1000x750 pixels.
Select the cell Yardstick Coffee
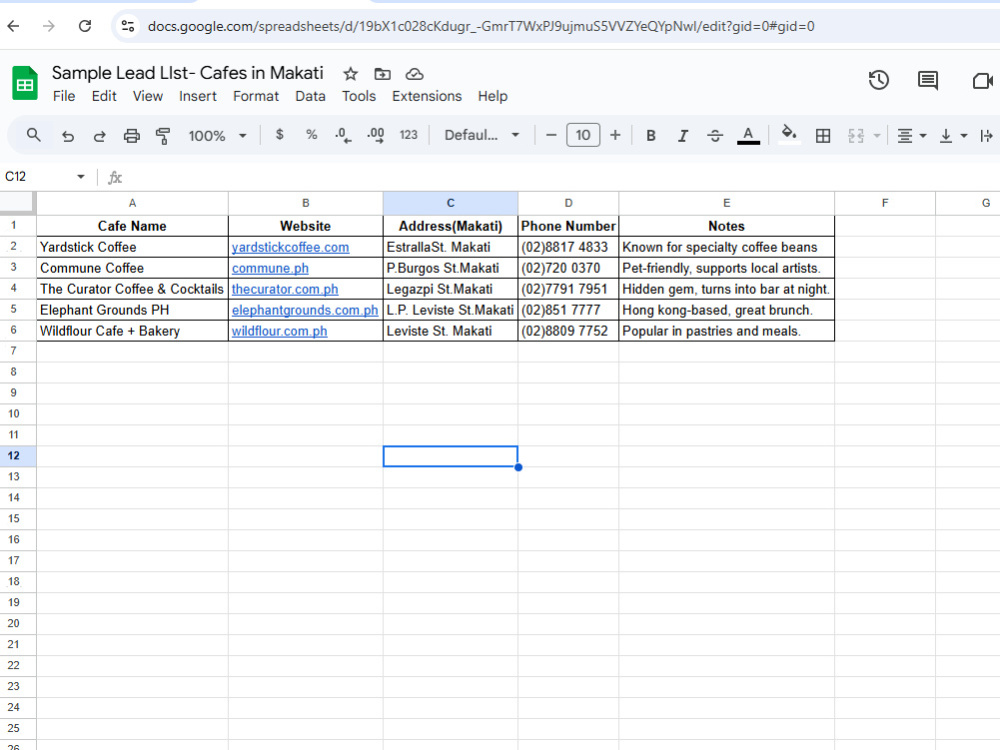coord(132,247)
